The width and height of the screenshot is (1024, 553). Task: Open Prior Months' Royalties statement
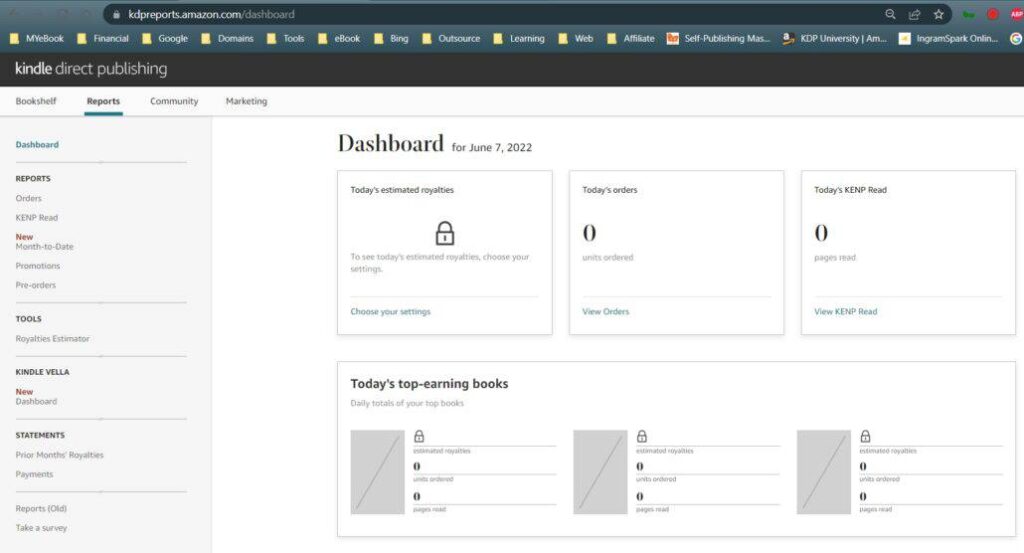[59, 454]
